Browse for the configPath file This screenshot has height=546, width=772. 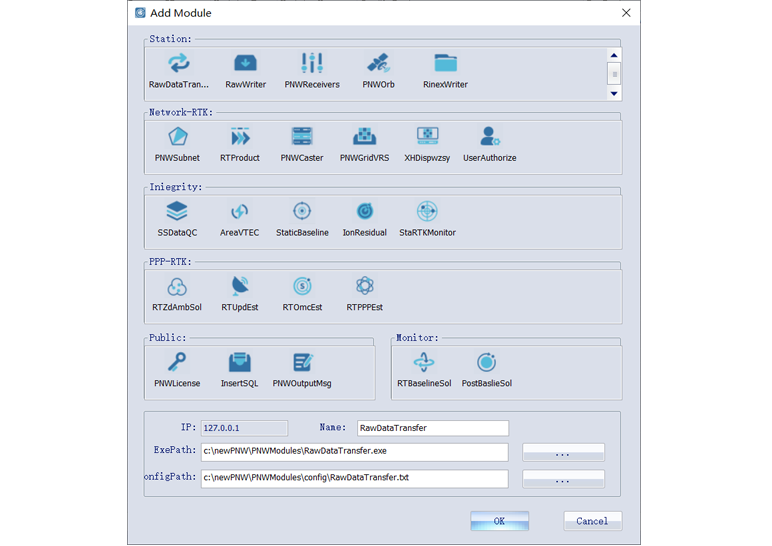(x=563, y=479)
